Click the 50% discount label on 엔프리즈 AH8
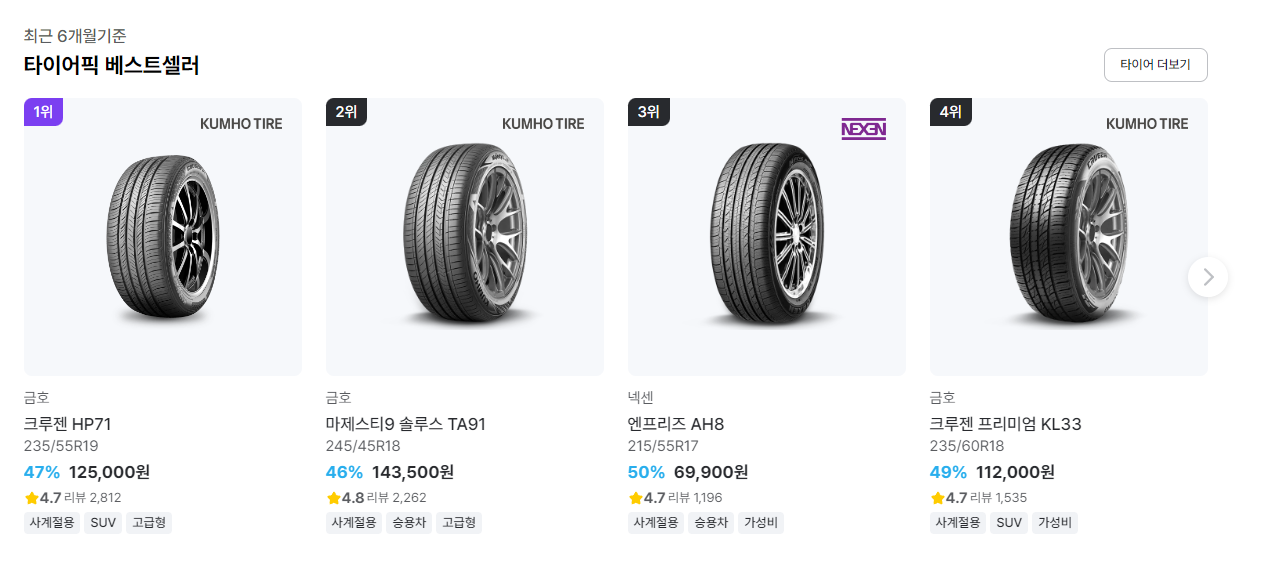Viewport: 1268px width, 576px height. pyautogui.click(x=647, y=471)
